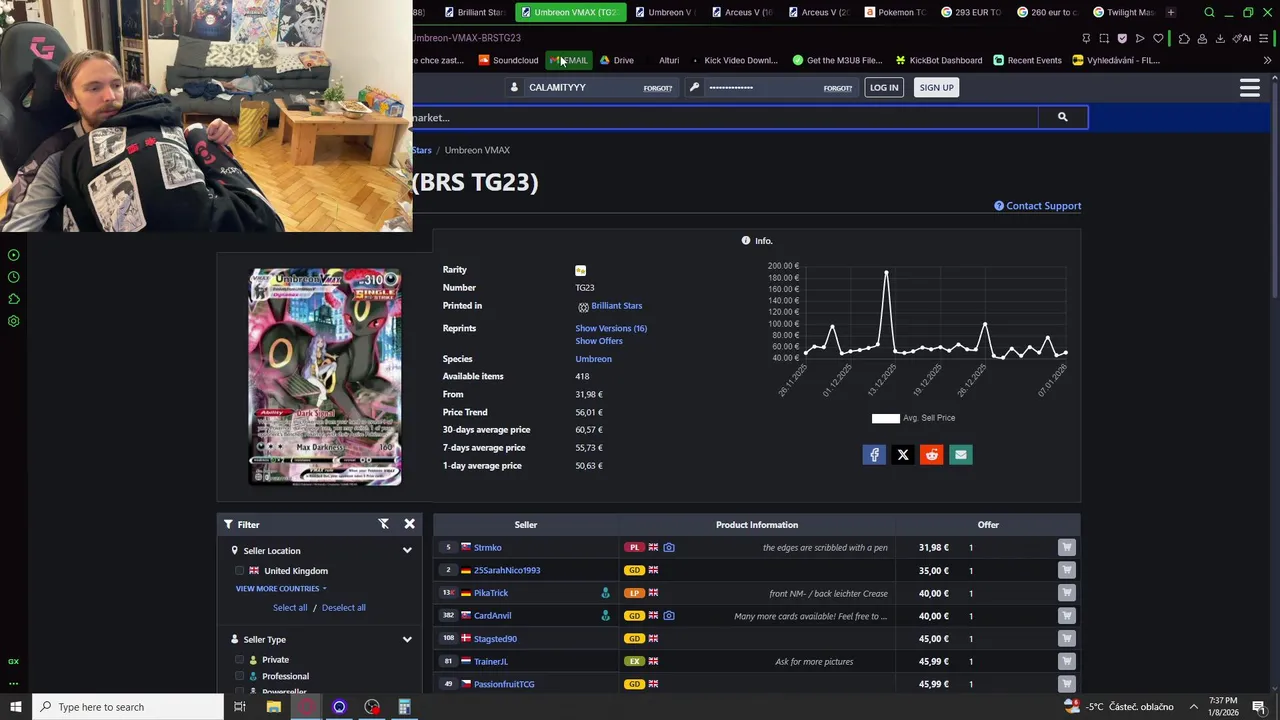This screenshot has width=1280, height=720.
Task: Open the browser downloads icon
Action: (1220, 38)
